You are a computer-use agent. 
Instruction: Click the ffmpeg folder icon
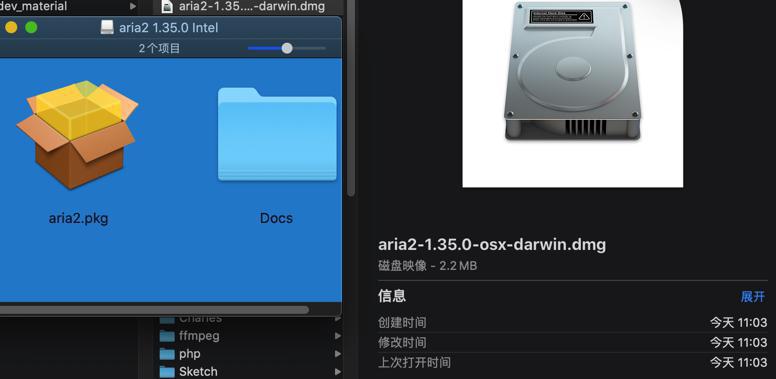[167, 336]
